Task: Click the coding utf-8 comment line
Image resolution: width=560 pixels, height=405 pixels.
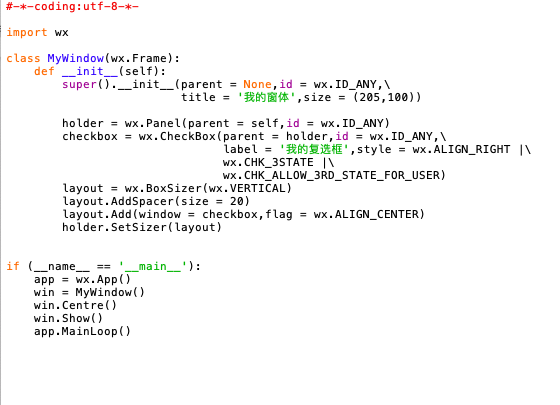Action: coord(72,6)
